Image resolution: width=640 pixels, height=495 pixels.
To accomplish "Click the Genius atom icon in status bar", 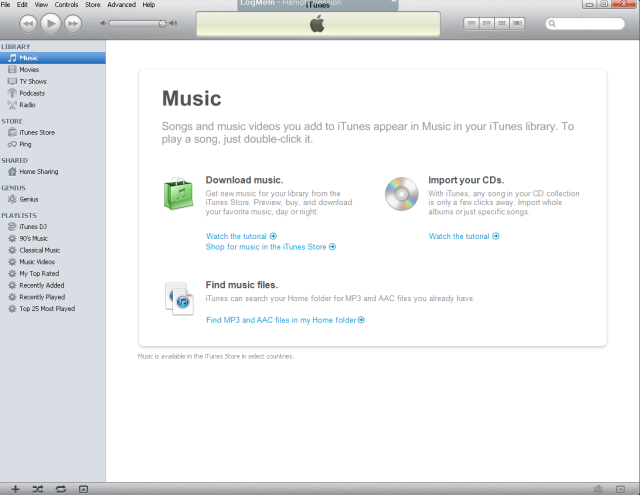I will (x=598, y=489).
